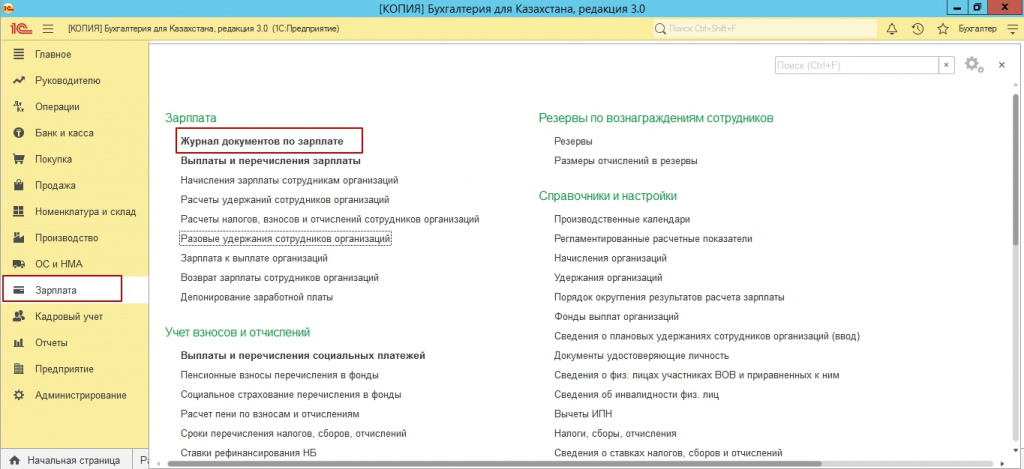Viewport: 1024px width, 469px height.
Task: Click the Отчеты bar chart icon
Action: 19,342
